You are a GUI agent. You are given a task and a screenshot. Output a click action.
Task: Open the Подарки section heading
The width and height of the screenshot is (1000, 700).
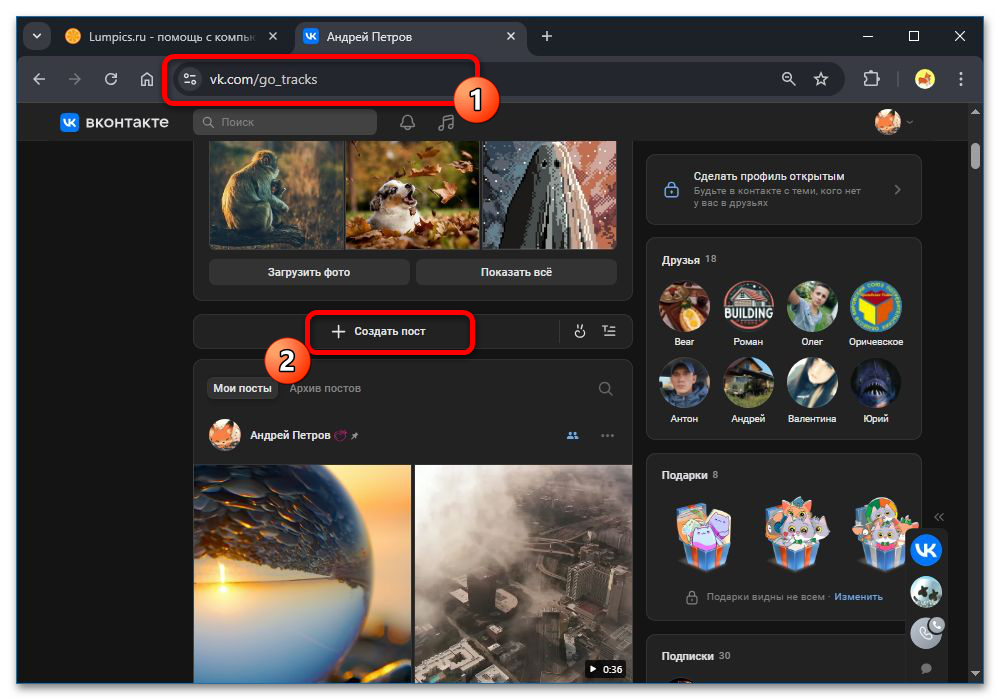pyautogui.click(x=684, y=475)
